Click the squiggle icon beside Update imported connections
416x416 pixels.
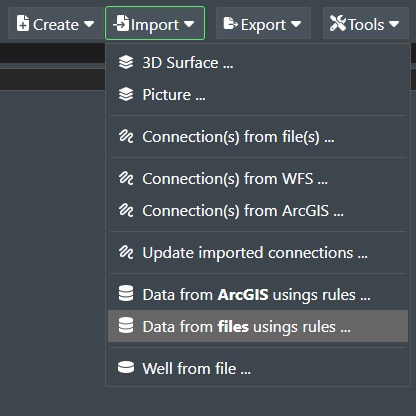point(126,252)
